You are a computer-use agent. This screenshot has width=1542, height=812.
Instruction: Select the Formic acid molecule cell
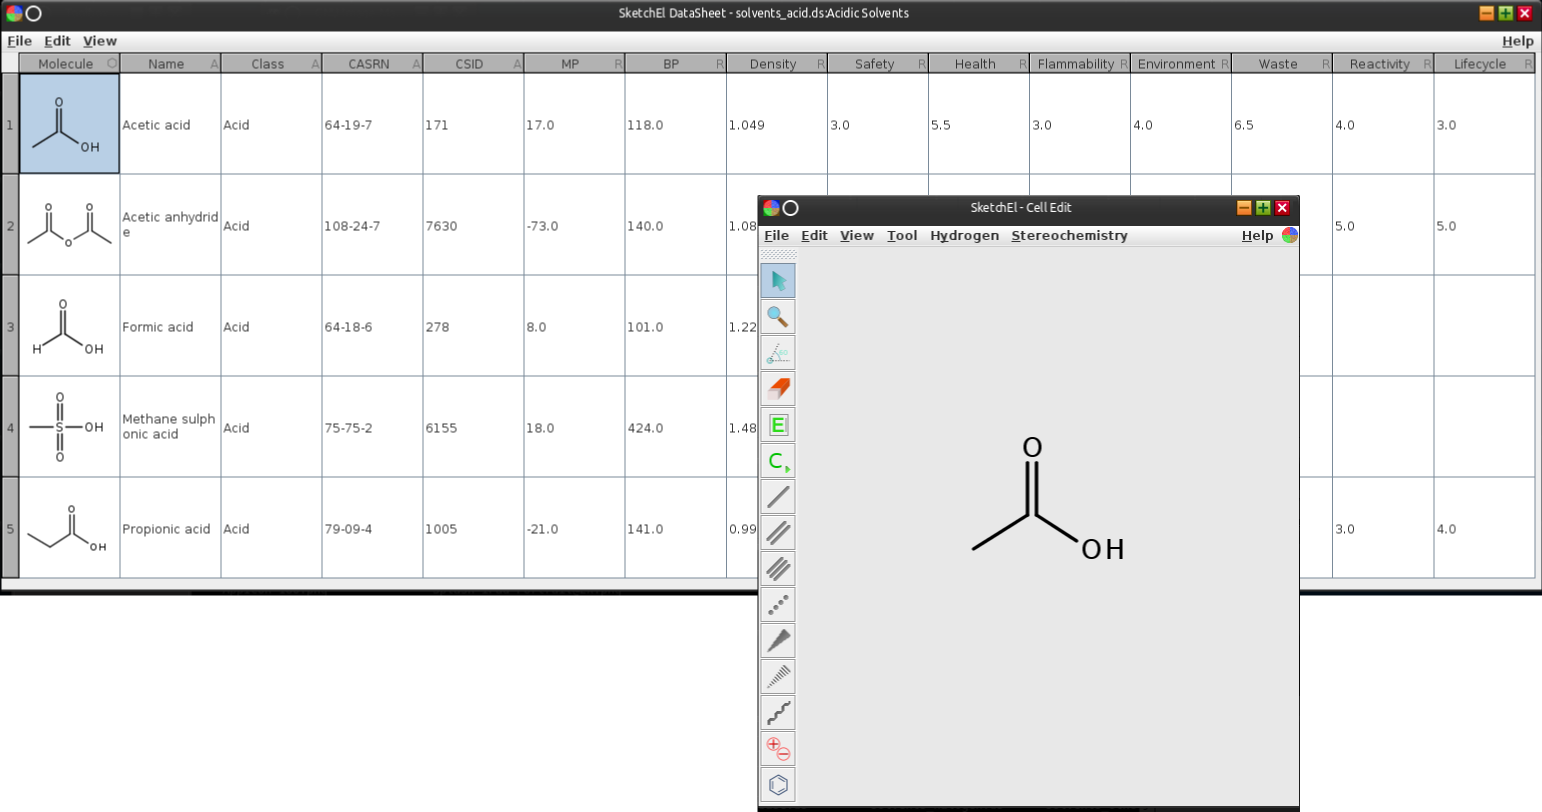tap(69, 327)
